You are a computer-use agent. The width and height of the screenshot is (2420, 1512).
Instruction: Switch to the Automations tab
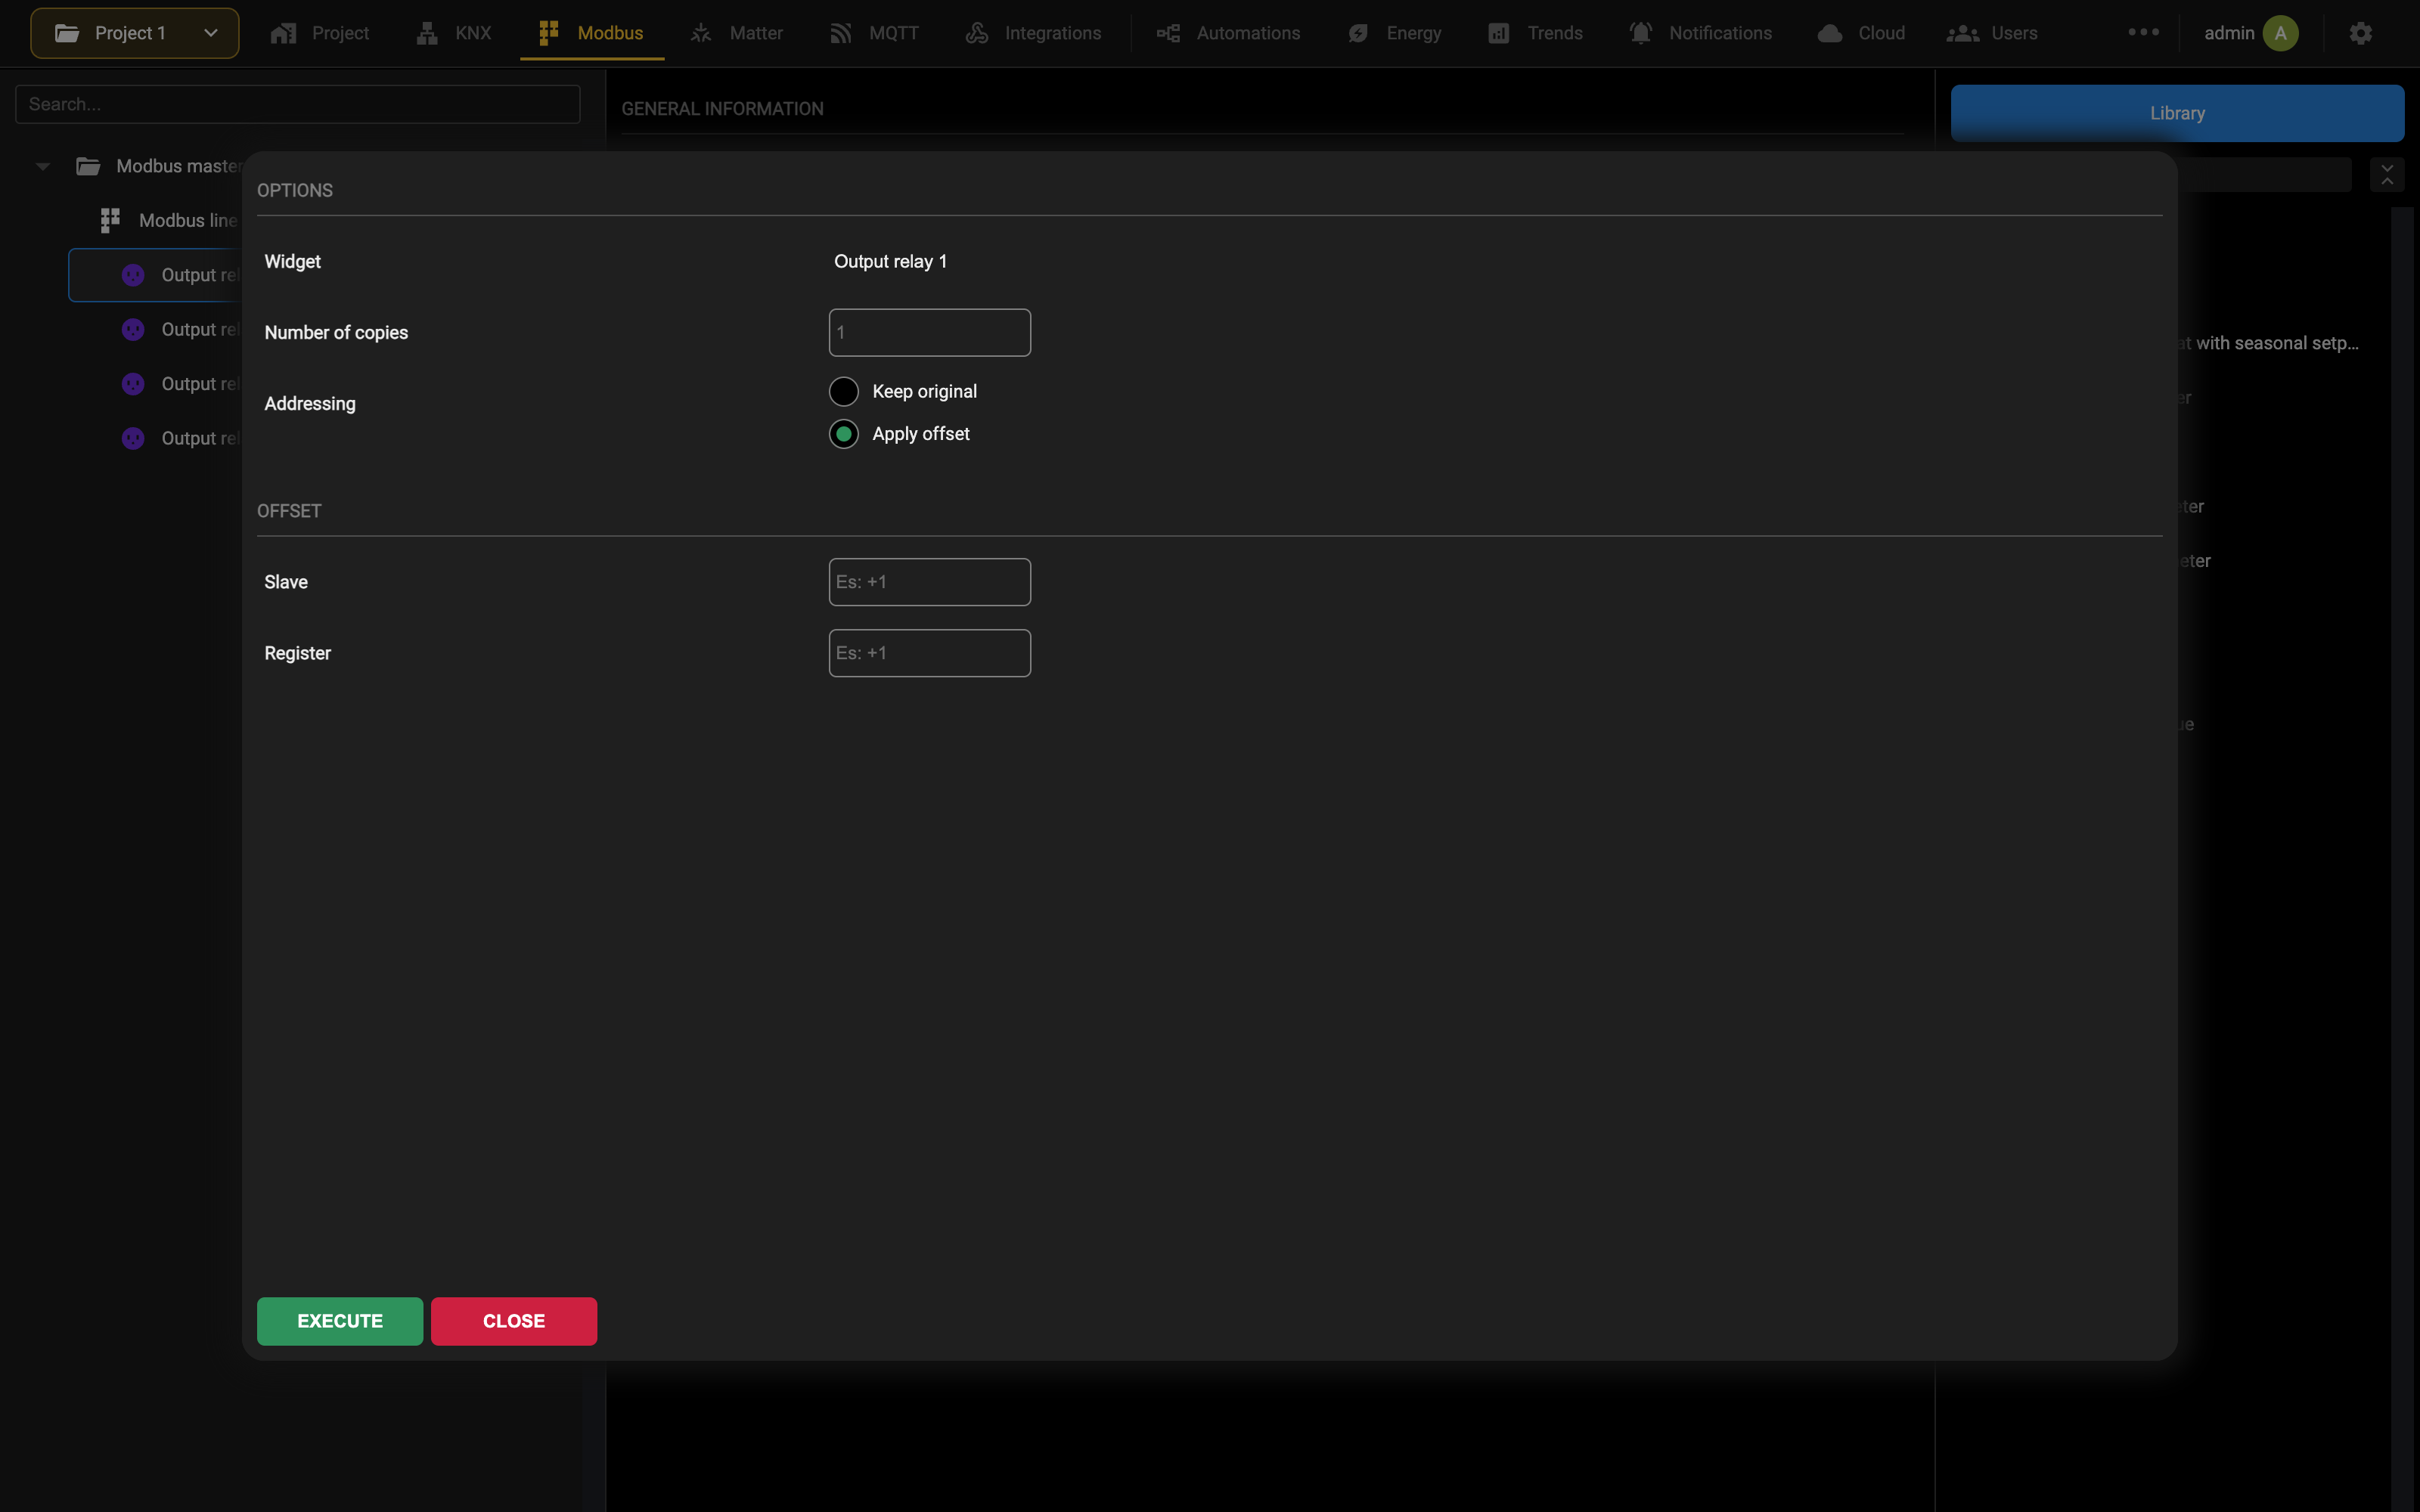(1229, 33)
